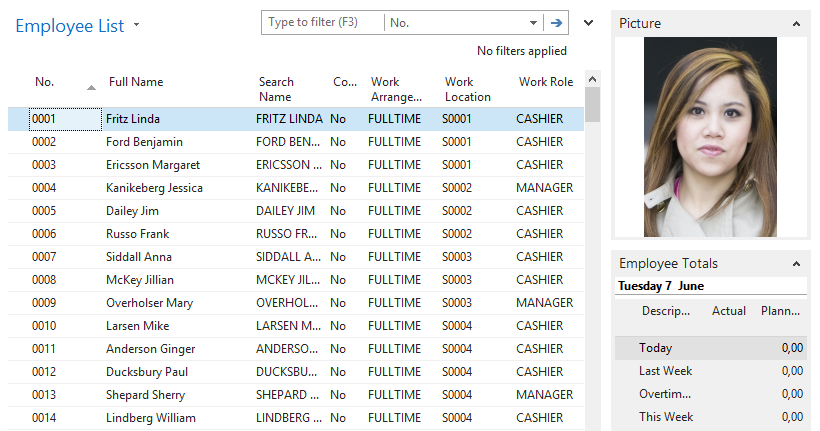Collapse the Picture panel

pos(796,23)
